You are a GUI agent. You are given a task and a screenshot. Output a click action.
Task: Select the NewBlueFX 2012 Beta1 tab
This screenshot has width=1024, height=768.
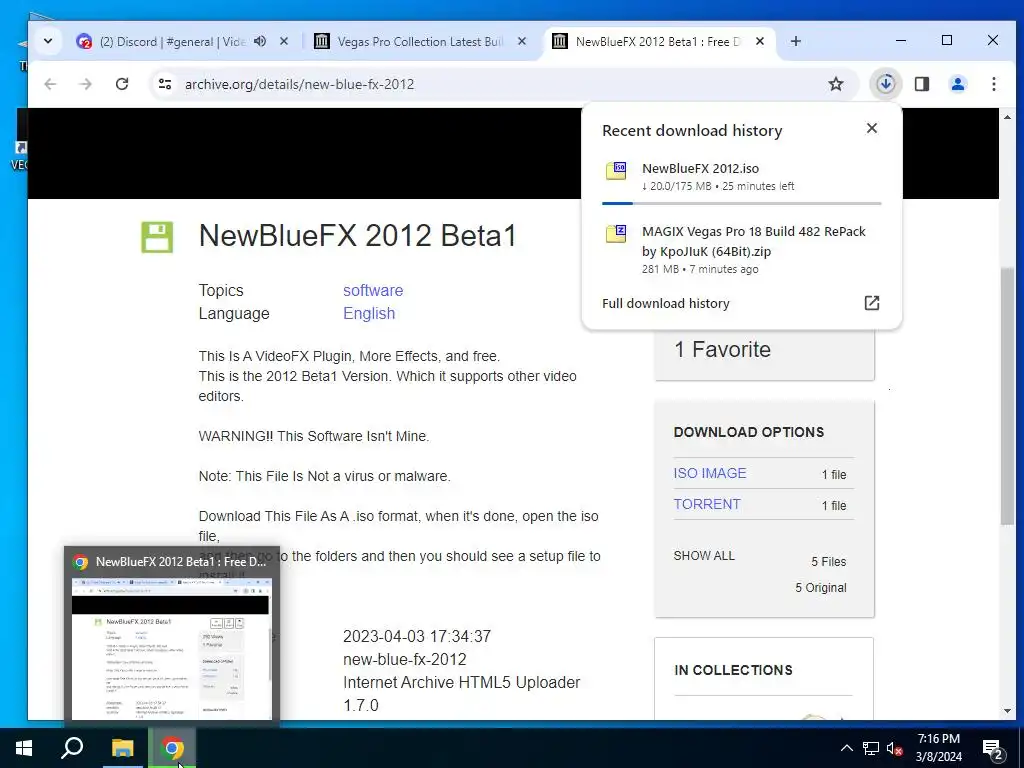[x=656, y=41]
